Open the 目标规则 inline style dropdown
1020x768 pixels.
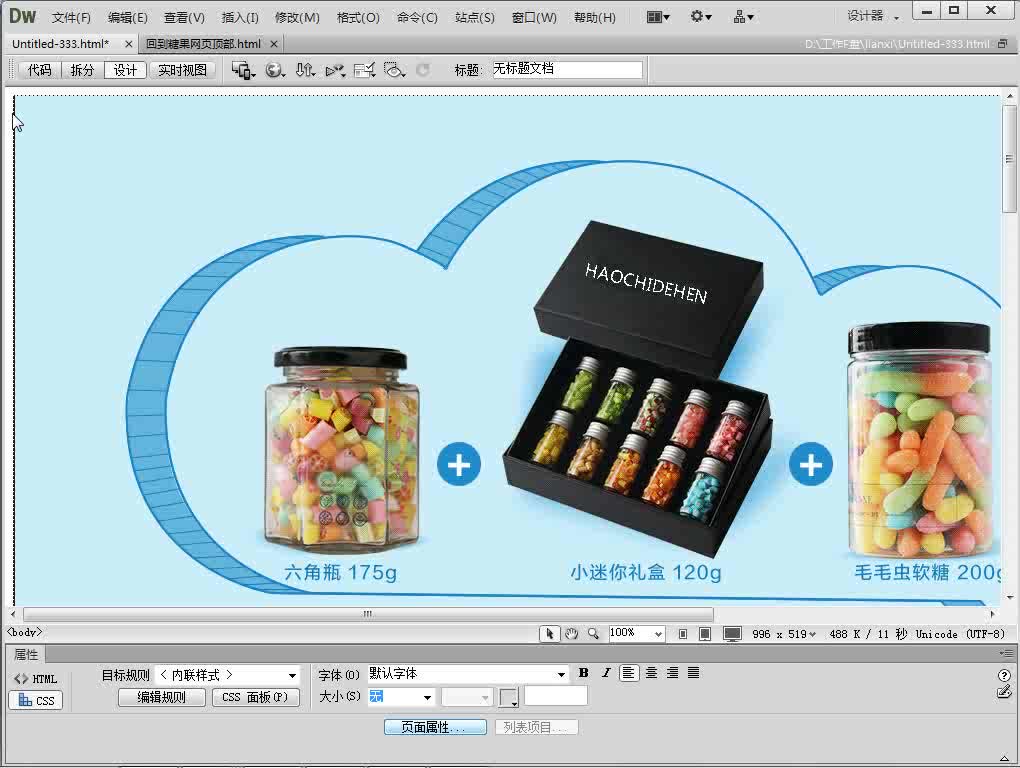click(228, 675)
